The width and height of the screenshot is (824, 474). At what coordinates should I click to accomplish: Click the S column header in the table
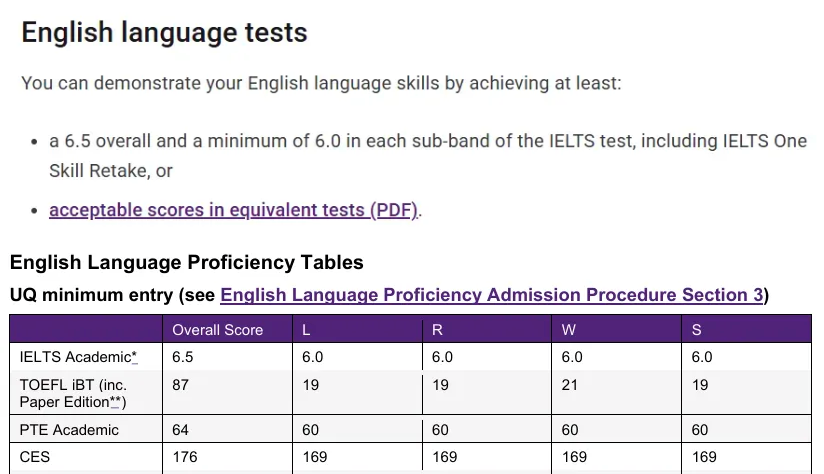696,329
